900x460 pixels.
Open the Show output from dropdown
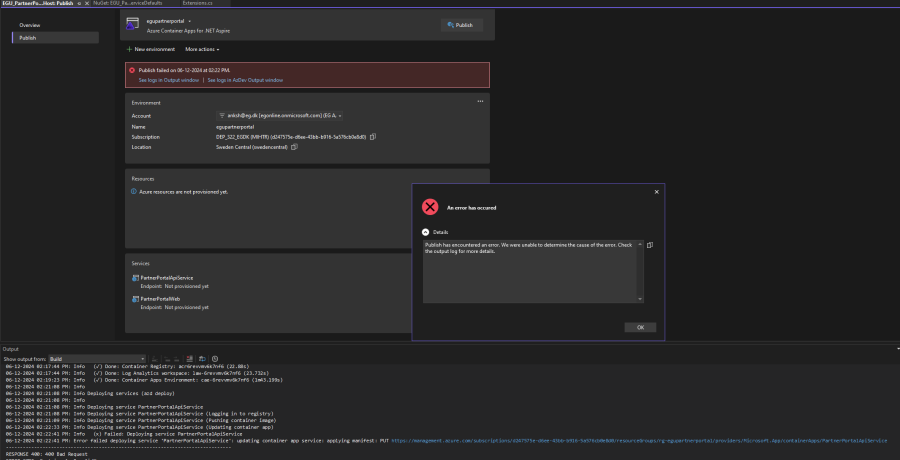[98, 359]
